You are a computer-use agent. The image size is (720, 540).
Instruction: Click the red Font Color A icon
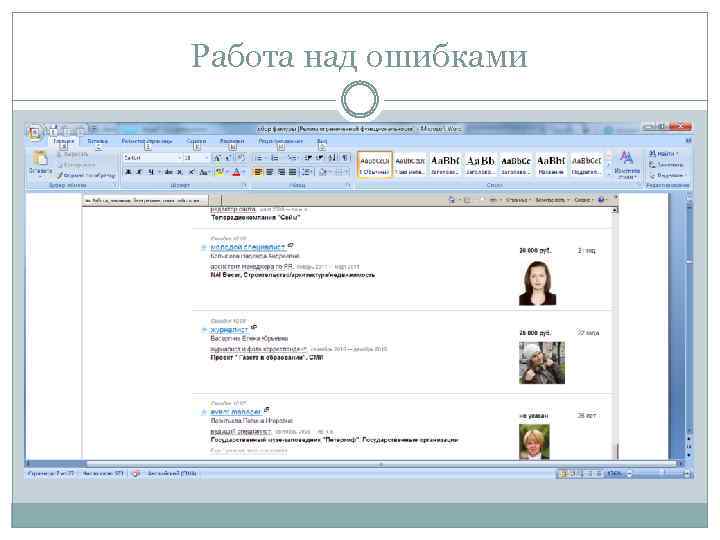tap(236, 172)
